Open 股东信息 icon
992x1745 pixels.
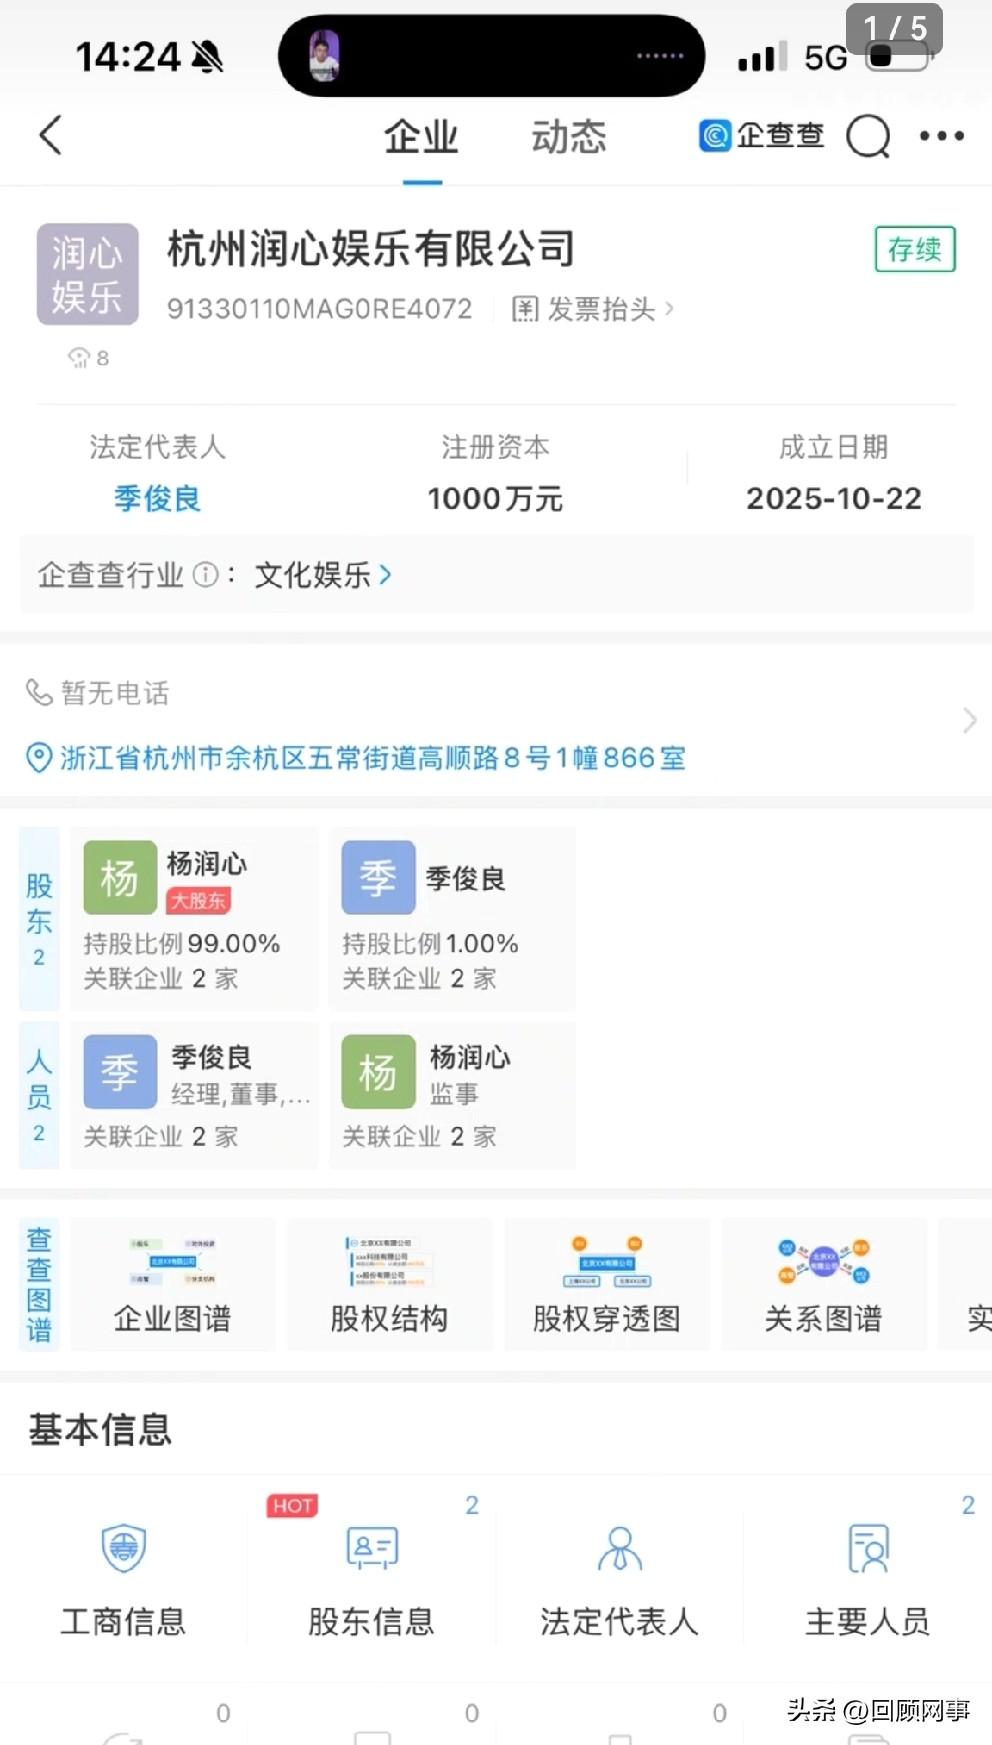pos(372,1548)
